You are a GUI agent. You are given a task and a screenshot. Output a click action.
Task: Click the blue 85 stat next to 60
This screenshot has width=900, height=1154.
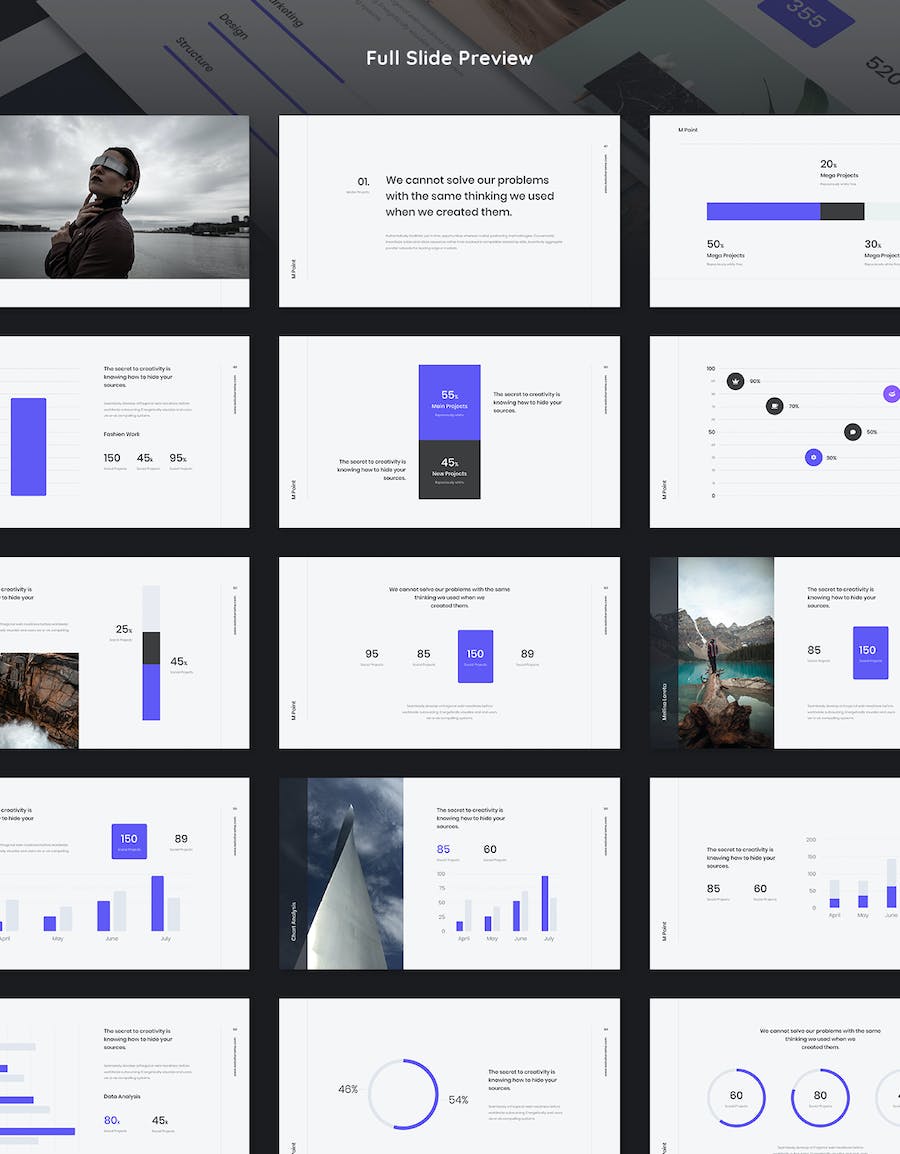click(x=443, y=850)
